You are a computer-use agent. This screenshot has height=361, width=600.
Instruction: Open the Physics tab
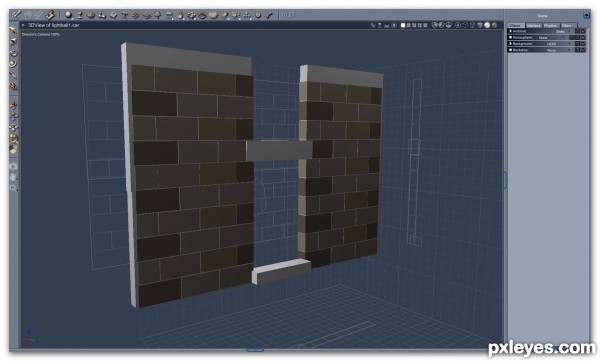(x=550, y=25)
